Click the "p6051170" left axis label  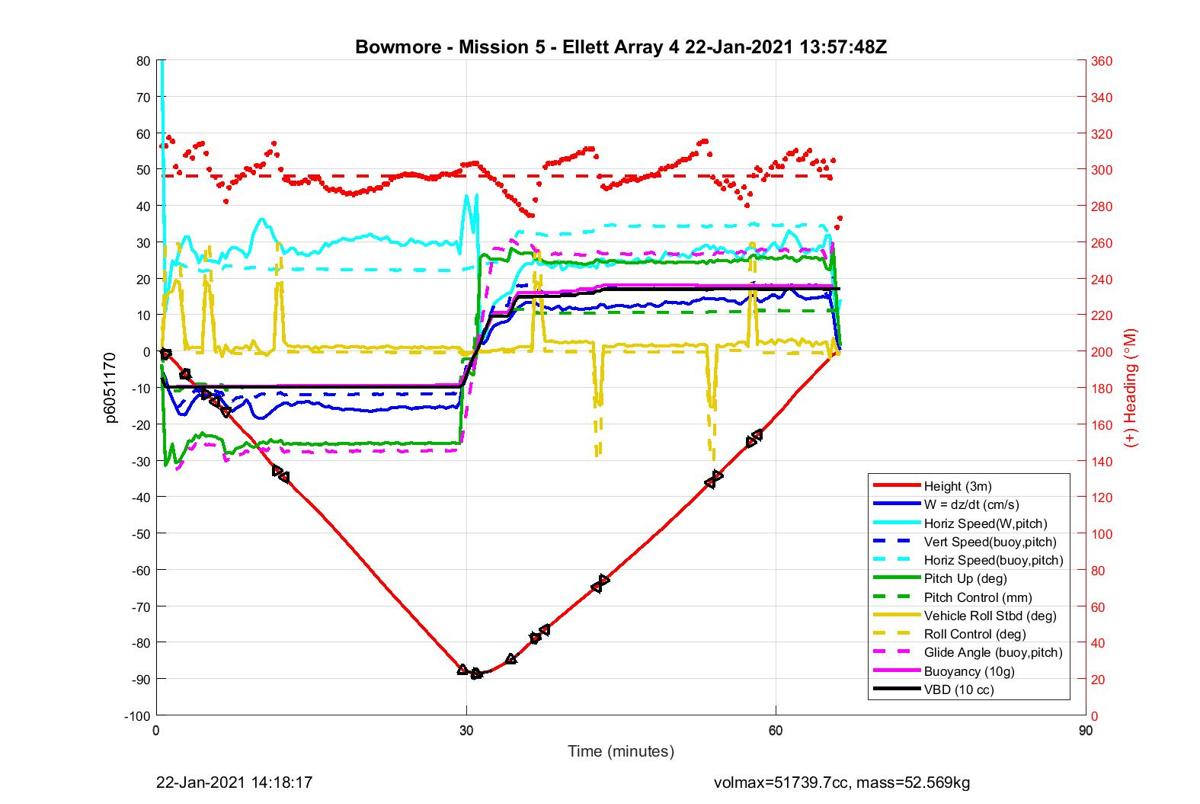113,386
